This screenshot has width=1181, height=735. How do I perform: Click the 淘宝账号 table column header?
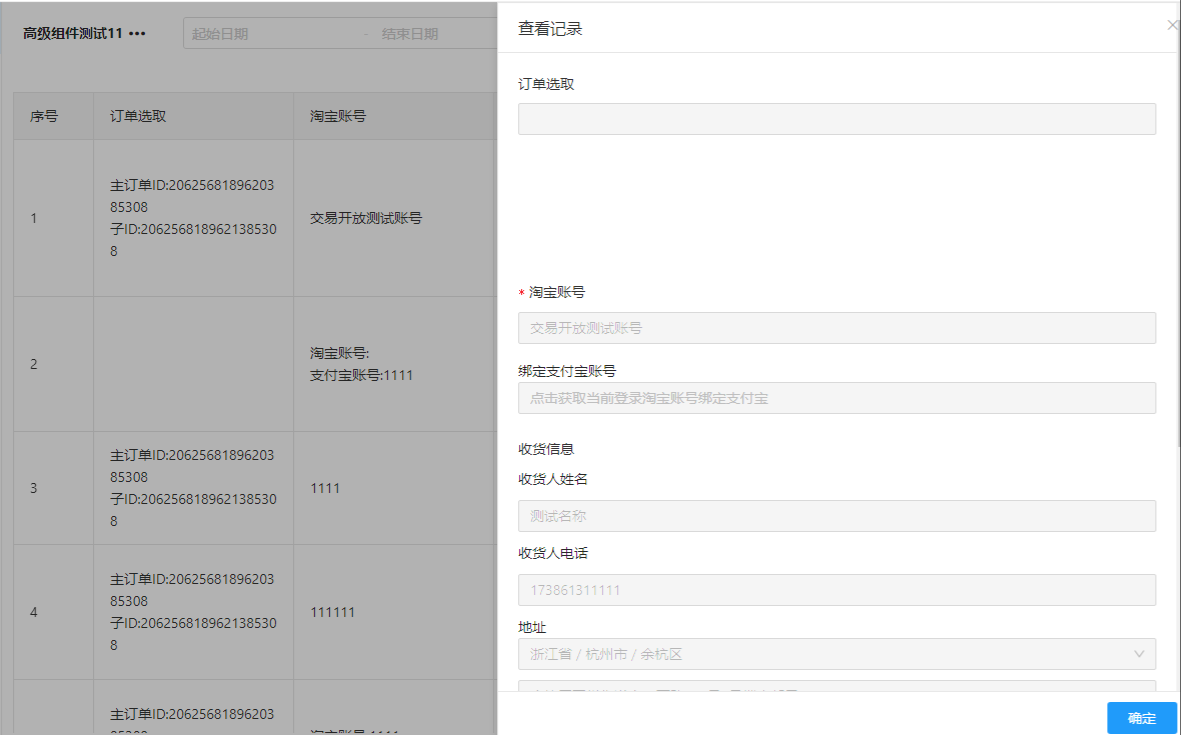point(338,116)
